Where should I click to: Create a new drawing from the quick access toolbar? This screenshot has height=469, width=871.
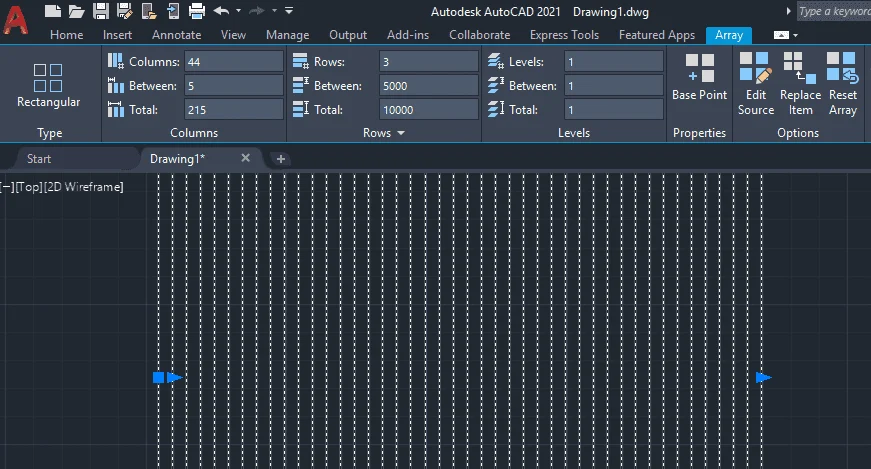52,11
